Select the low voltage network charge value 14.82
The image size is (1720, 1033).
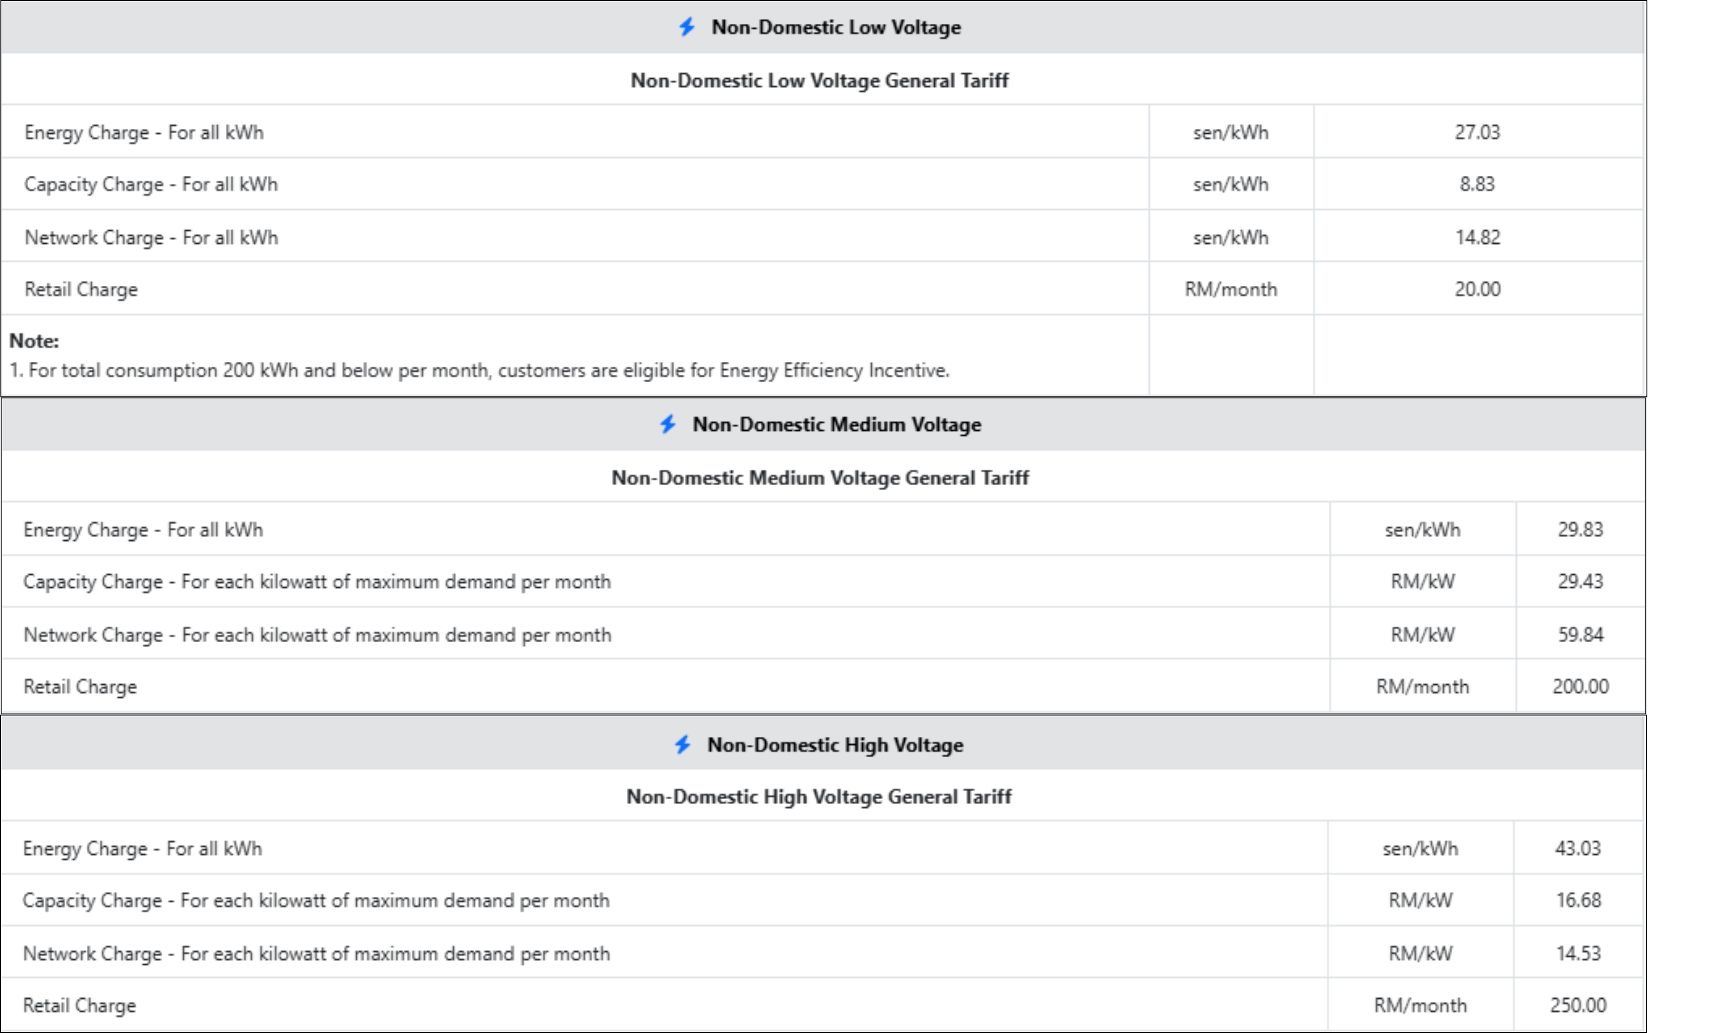1477,237
